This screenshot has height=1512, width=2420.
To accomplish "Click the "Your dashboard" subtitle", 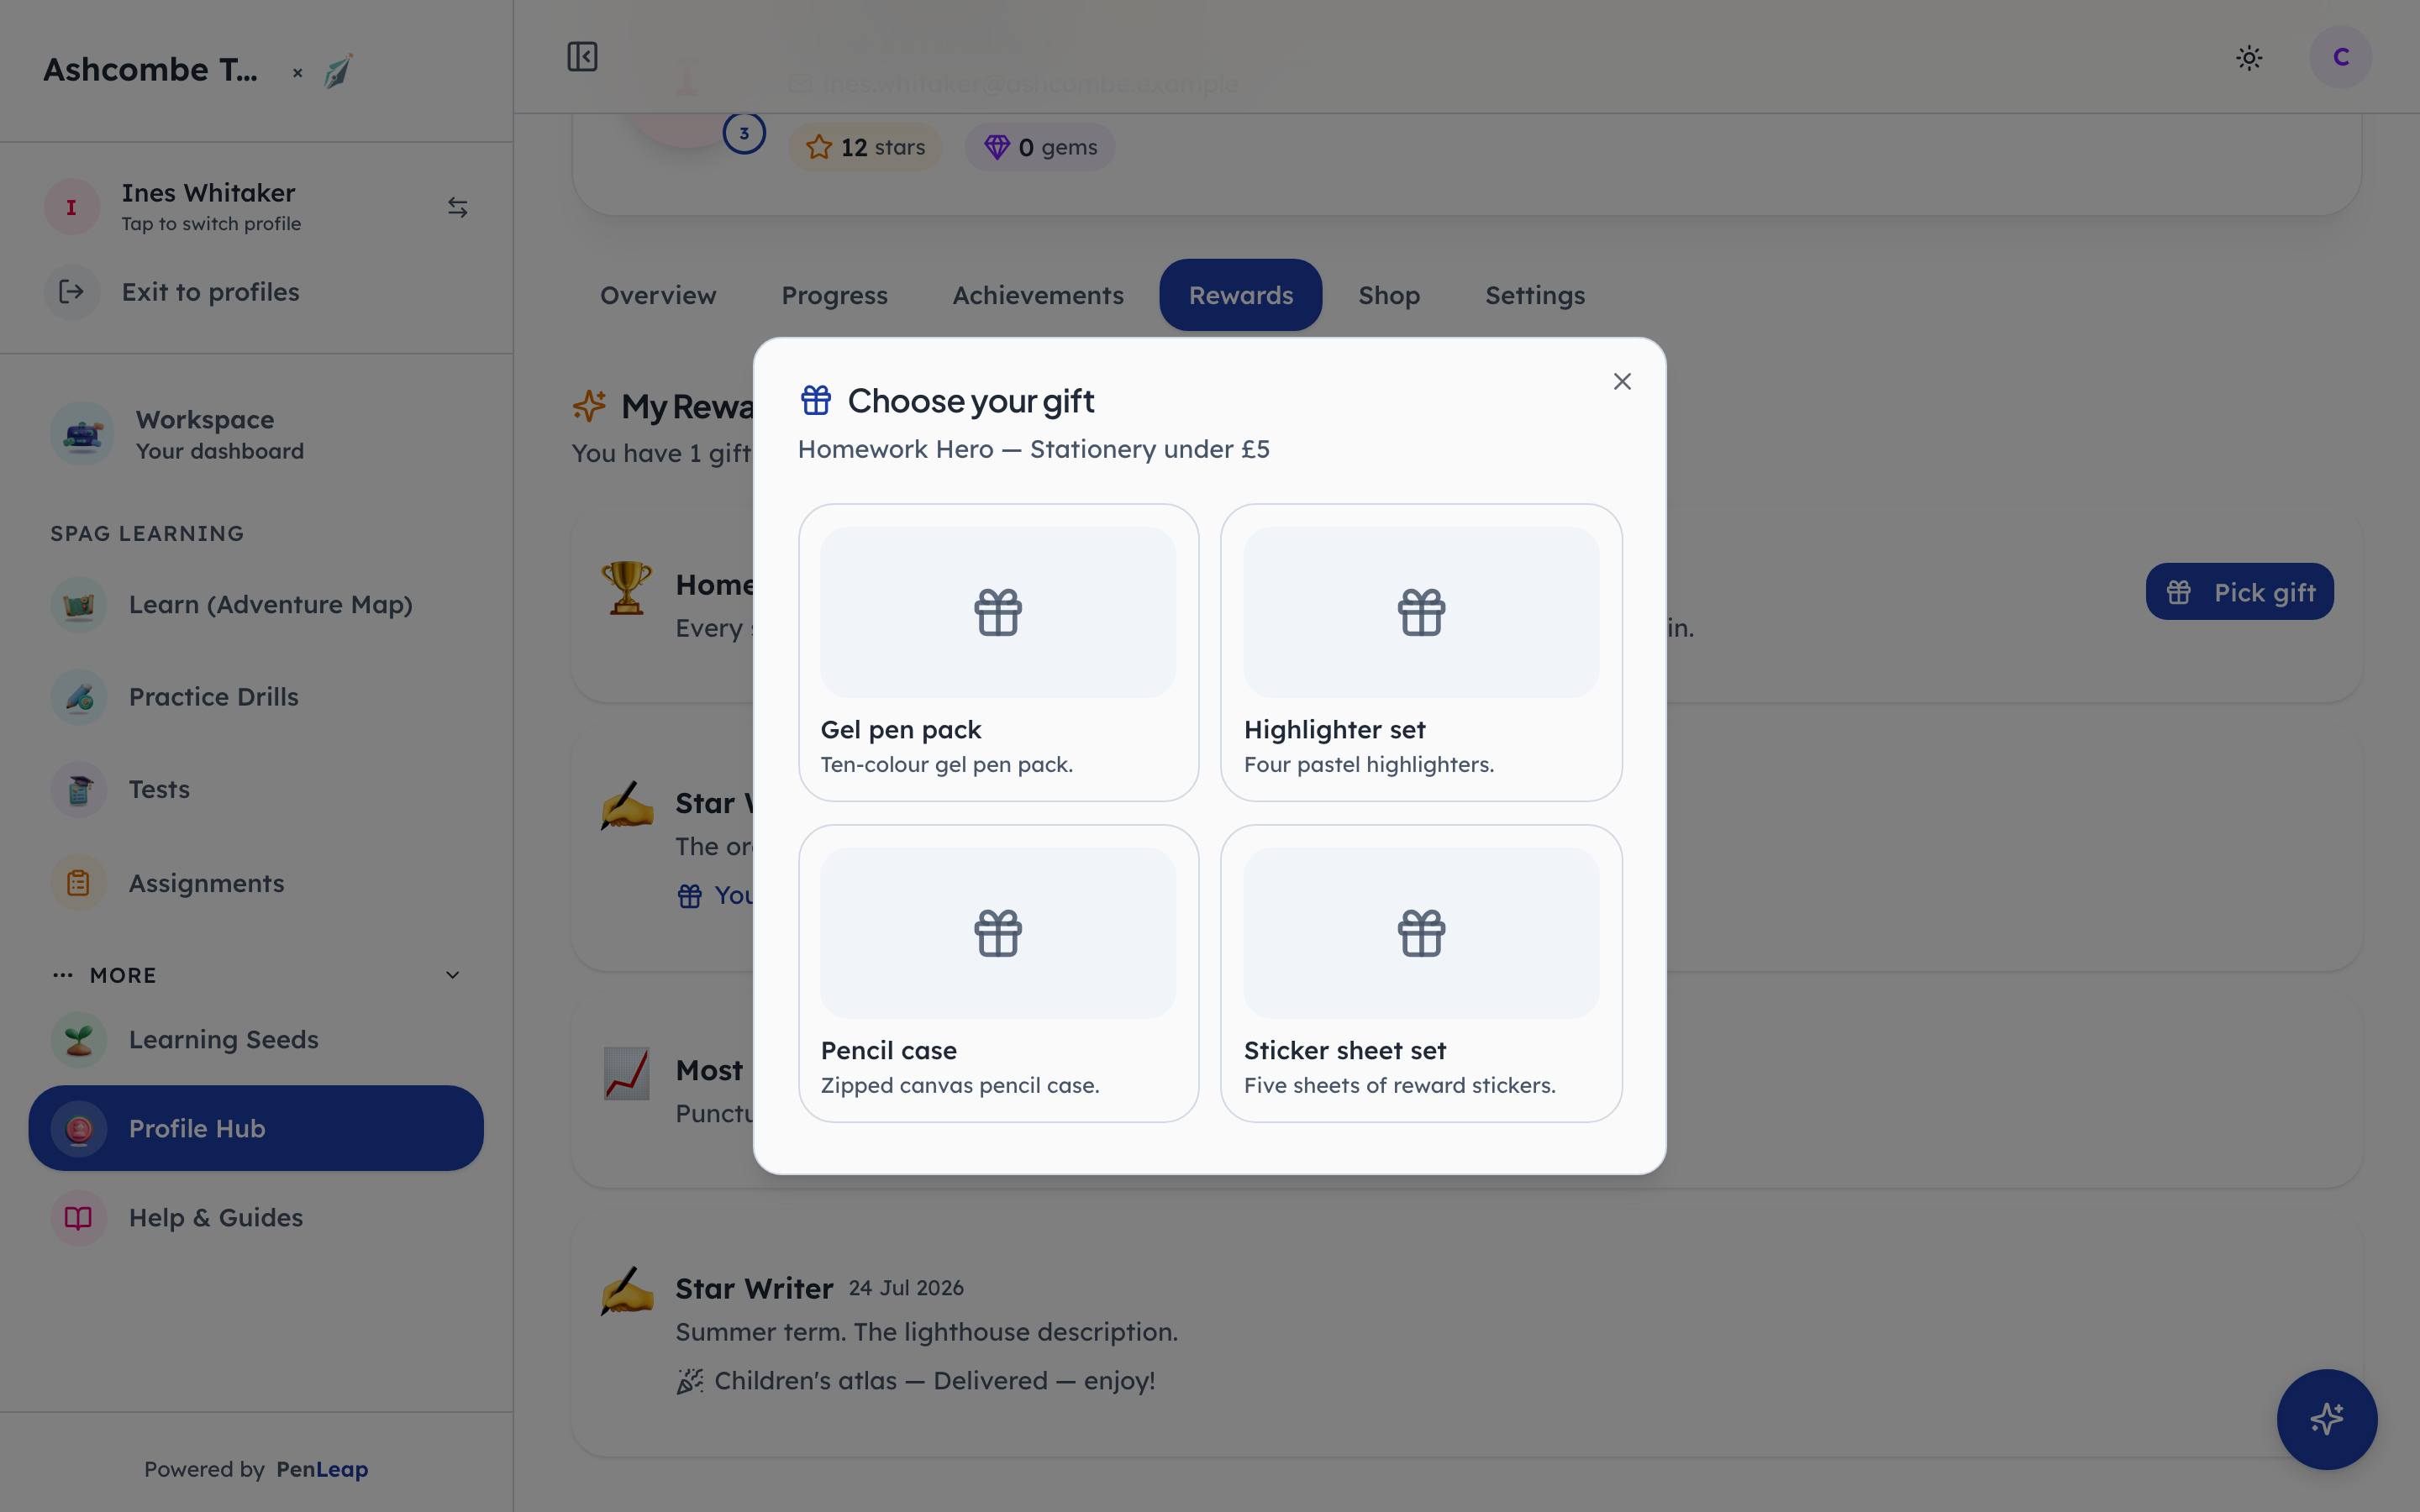I will 220,451.
